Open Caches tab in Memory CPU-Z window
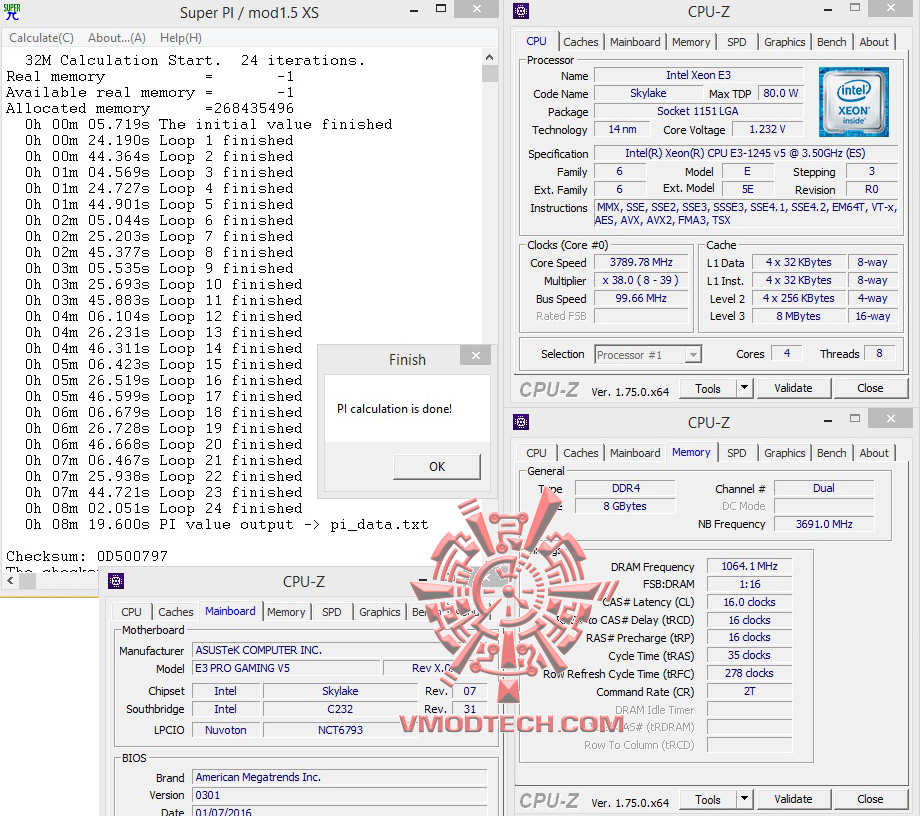 point(580,453)
